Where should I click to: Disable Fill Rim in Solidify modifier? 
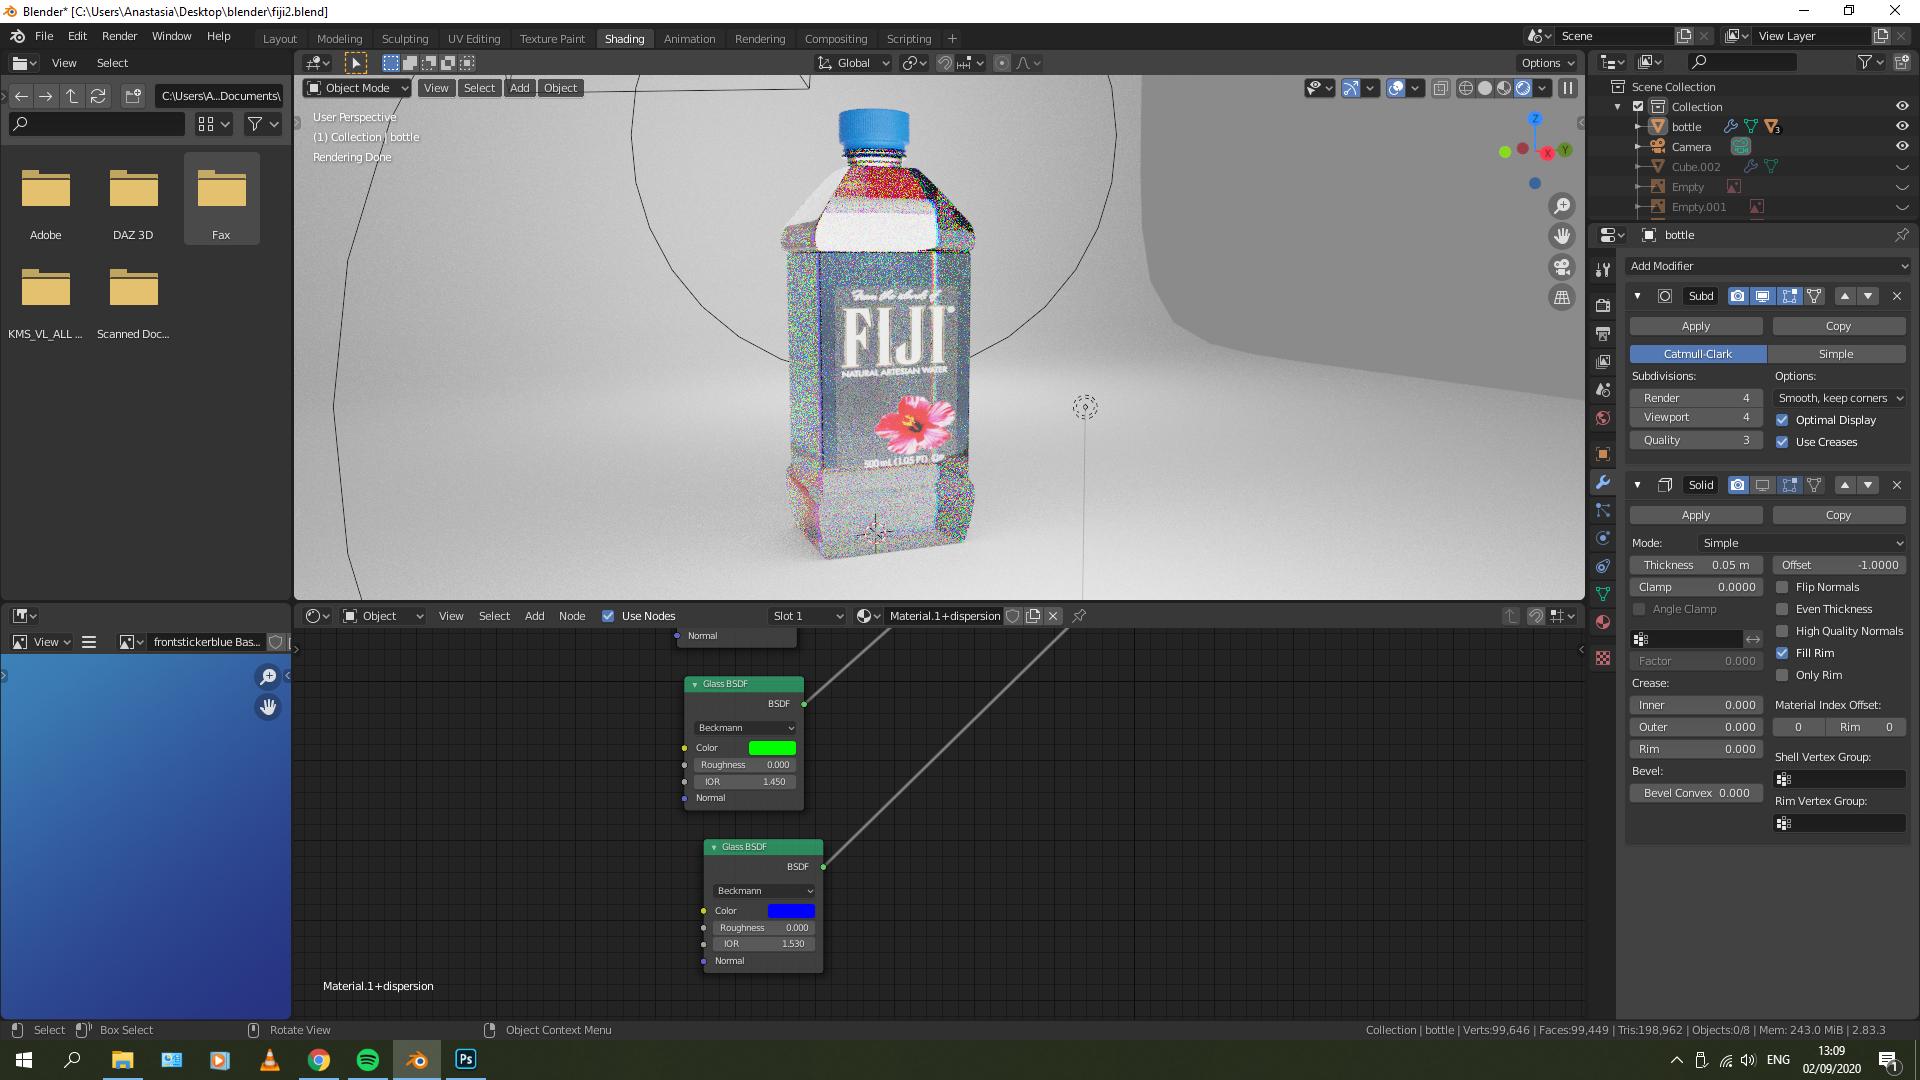[x=1782, y=653]
